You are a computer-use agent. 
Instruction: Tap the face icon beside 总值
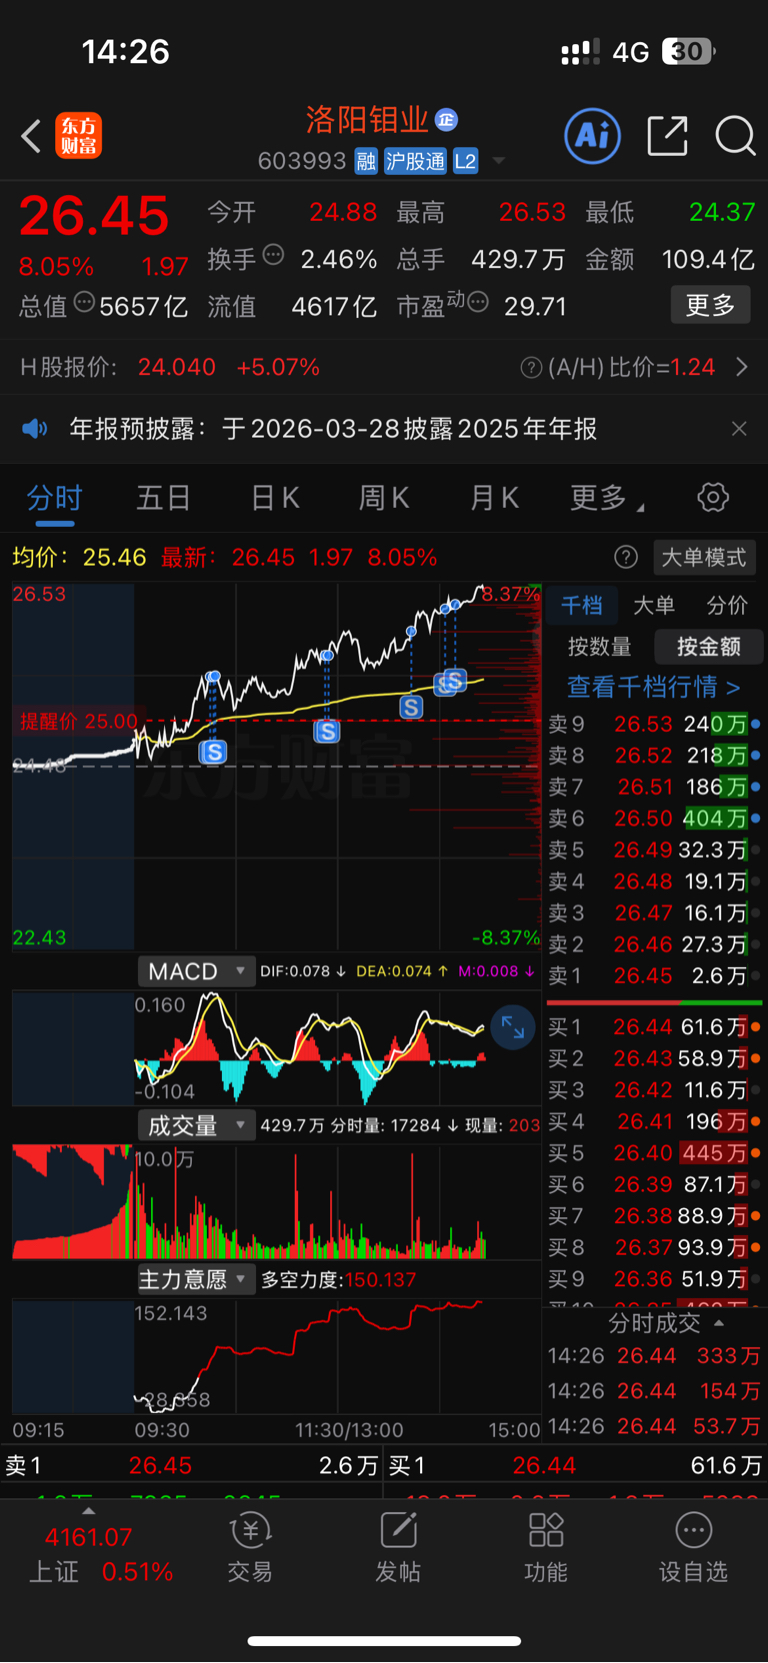click(84, 301)
